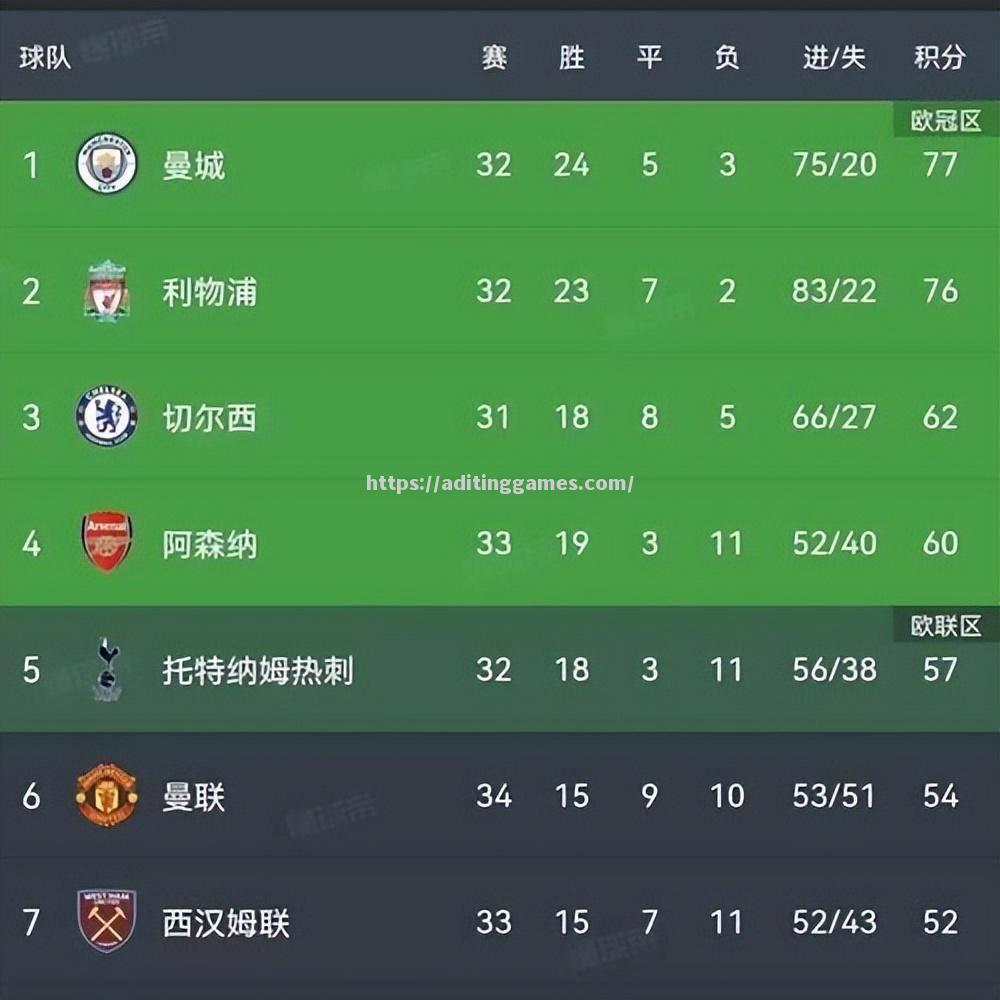The image size is (1000, 1000).
Task: Select the 胜 wins column header
Action: pos(571,58)
